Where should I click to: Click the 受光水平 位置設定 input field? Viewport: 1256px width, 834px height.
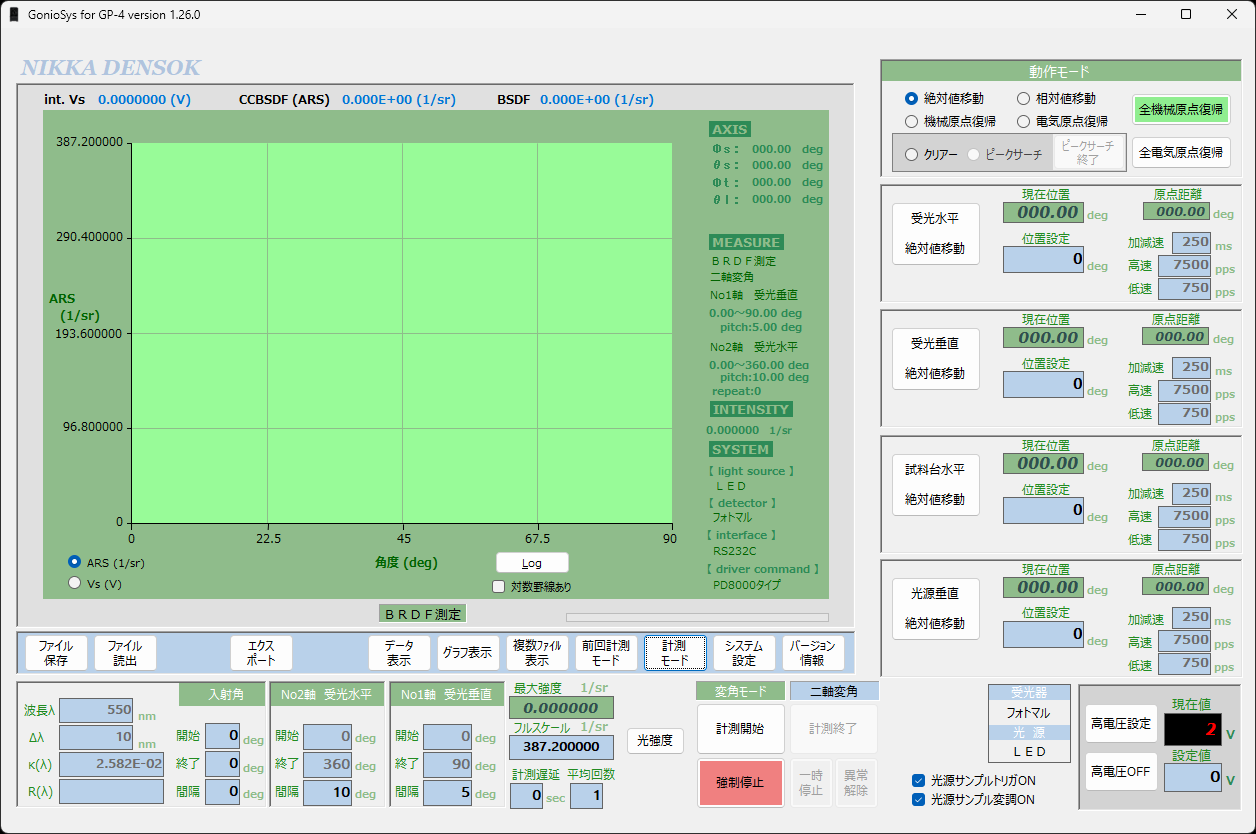click(x=1044, y=259)
